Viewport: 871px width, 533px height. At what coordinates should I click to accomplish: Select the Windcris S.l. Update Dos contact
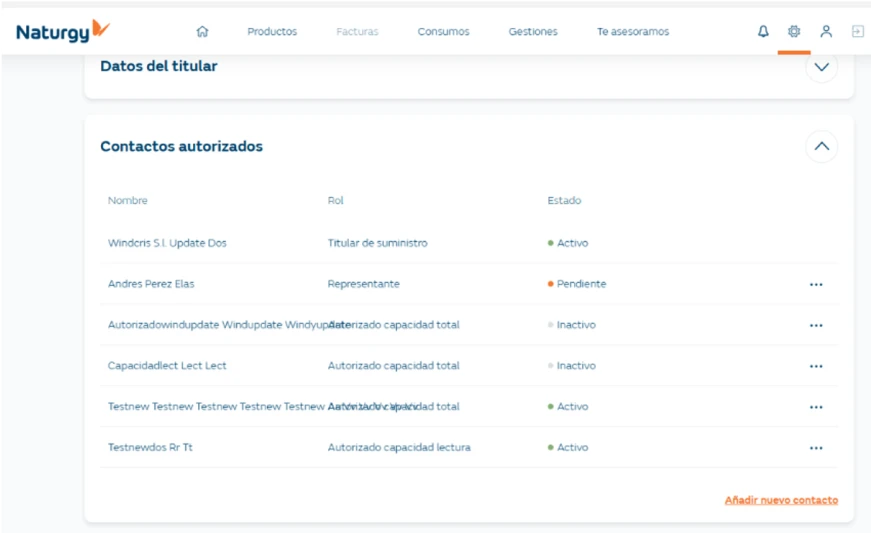pyautogui.click(x=167, y=243)
